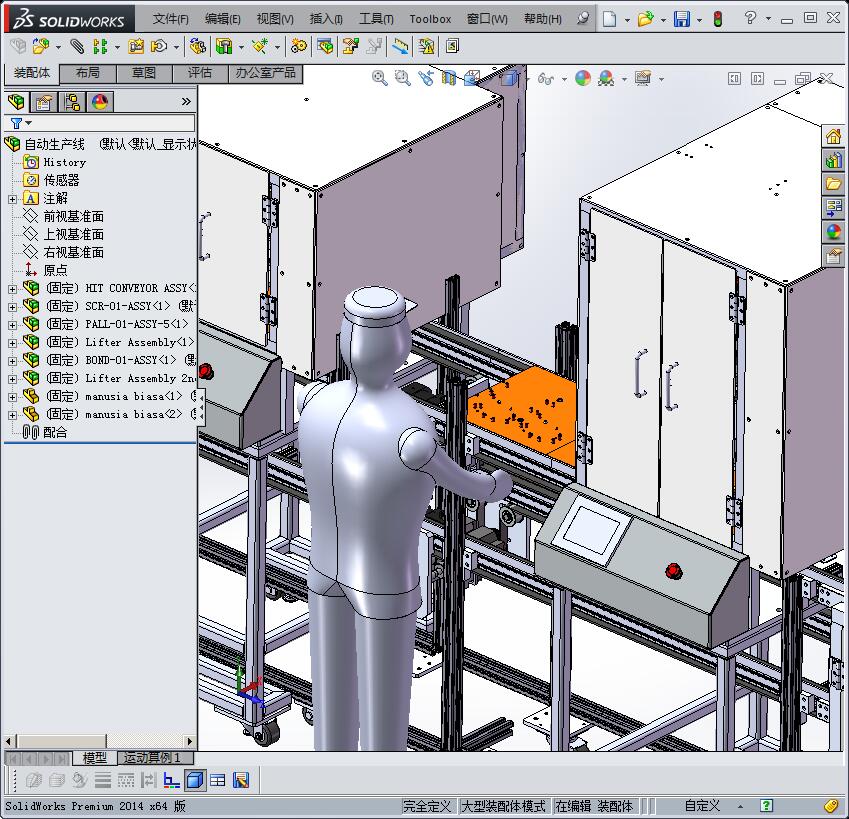
Task: Open the Design Library task pane icon
Action: 833,160
